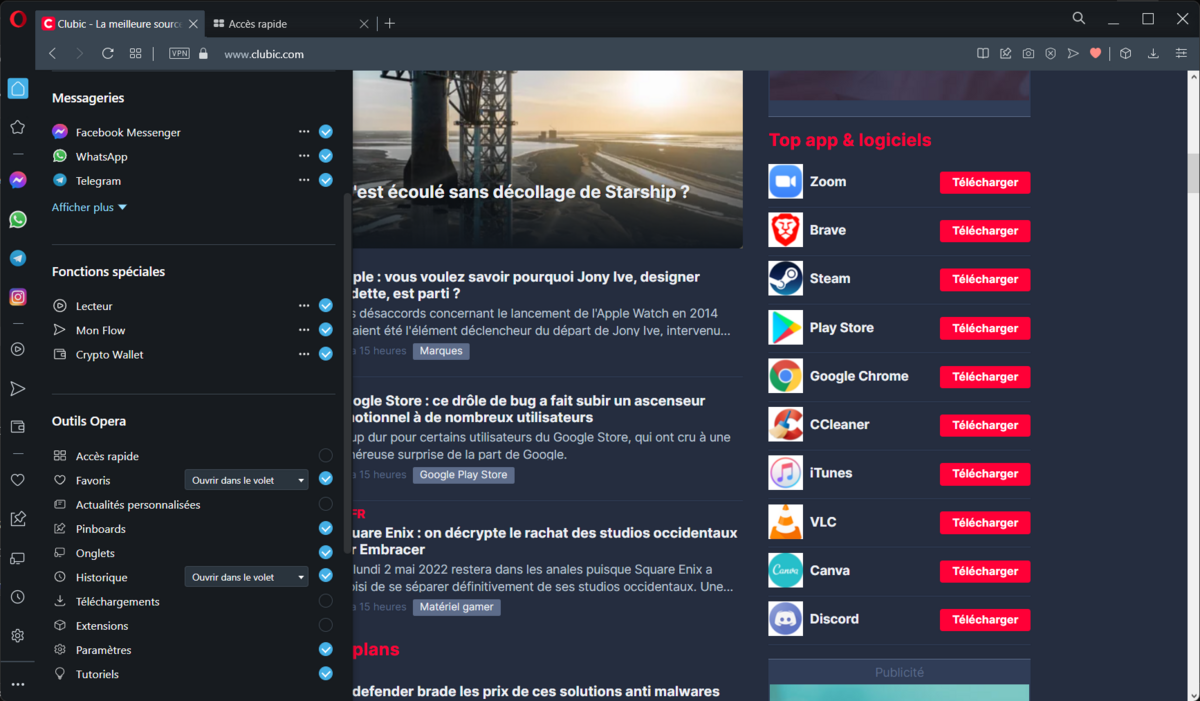Enable Accès rapide in Opera tools

pos(326,456)
